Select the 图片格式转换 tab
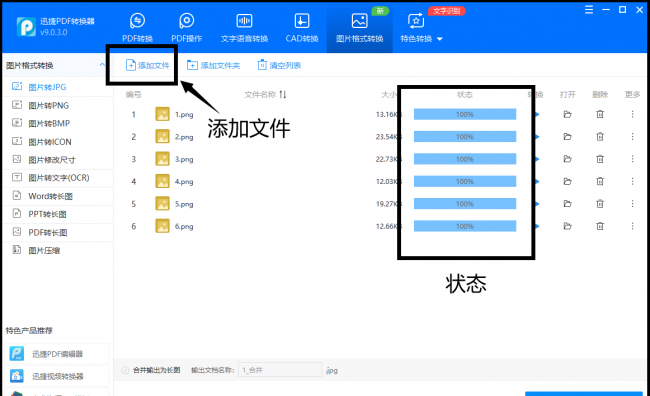650x396 pixels. pos(359,28)
